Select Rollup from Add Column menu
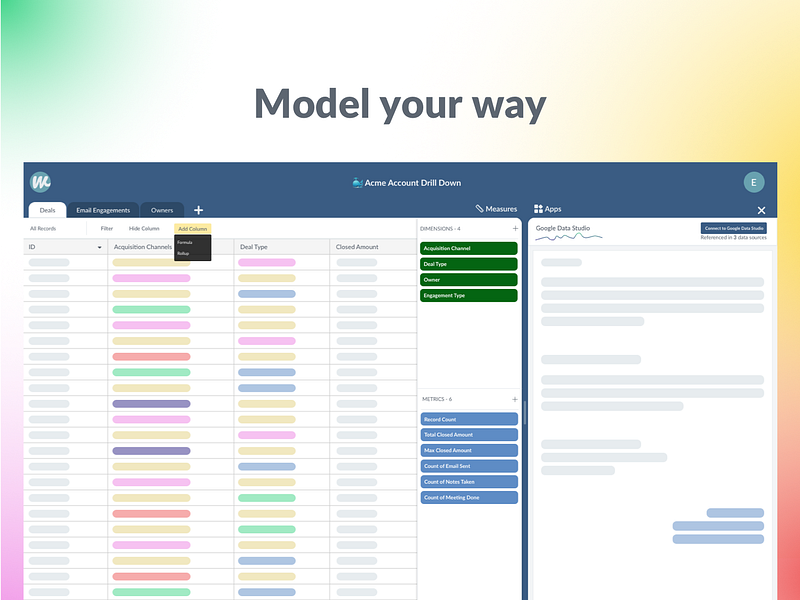This screenshot has height=600, width=800. (183, 254)
